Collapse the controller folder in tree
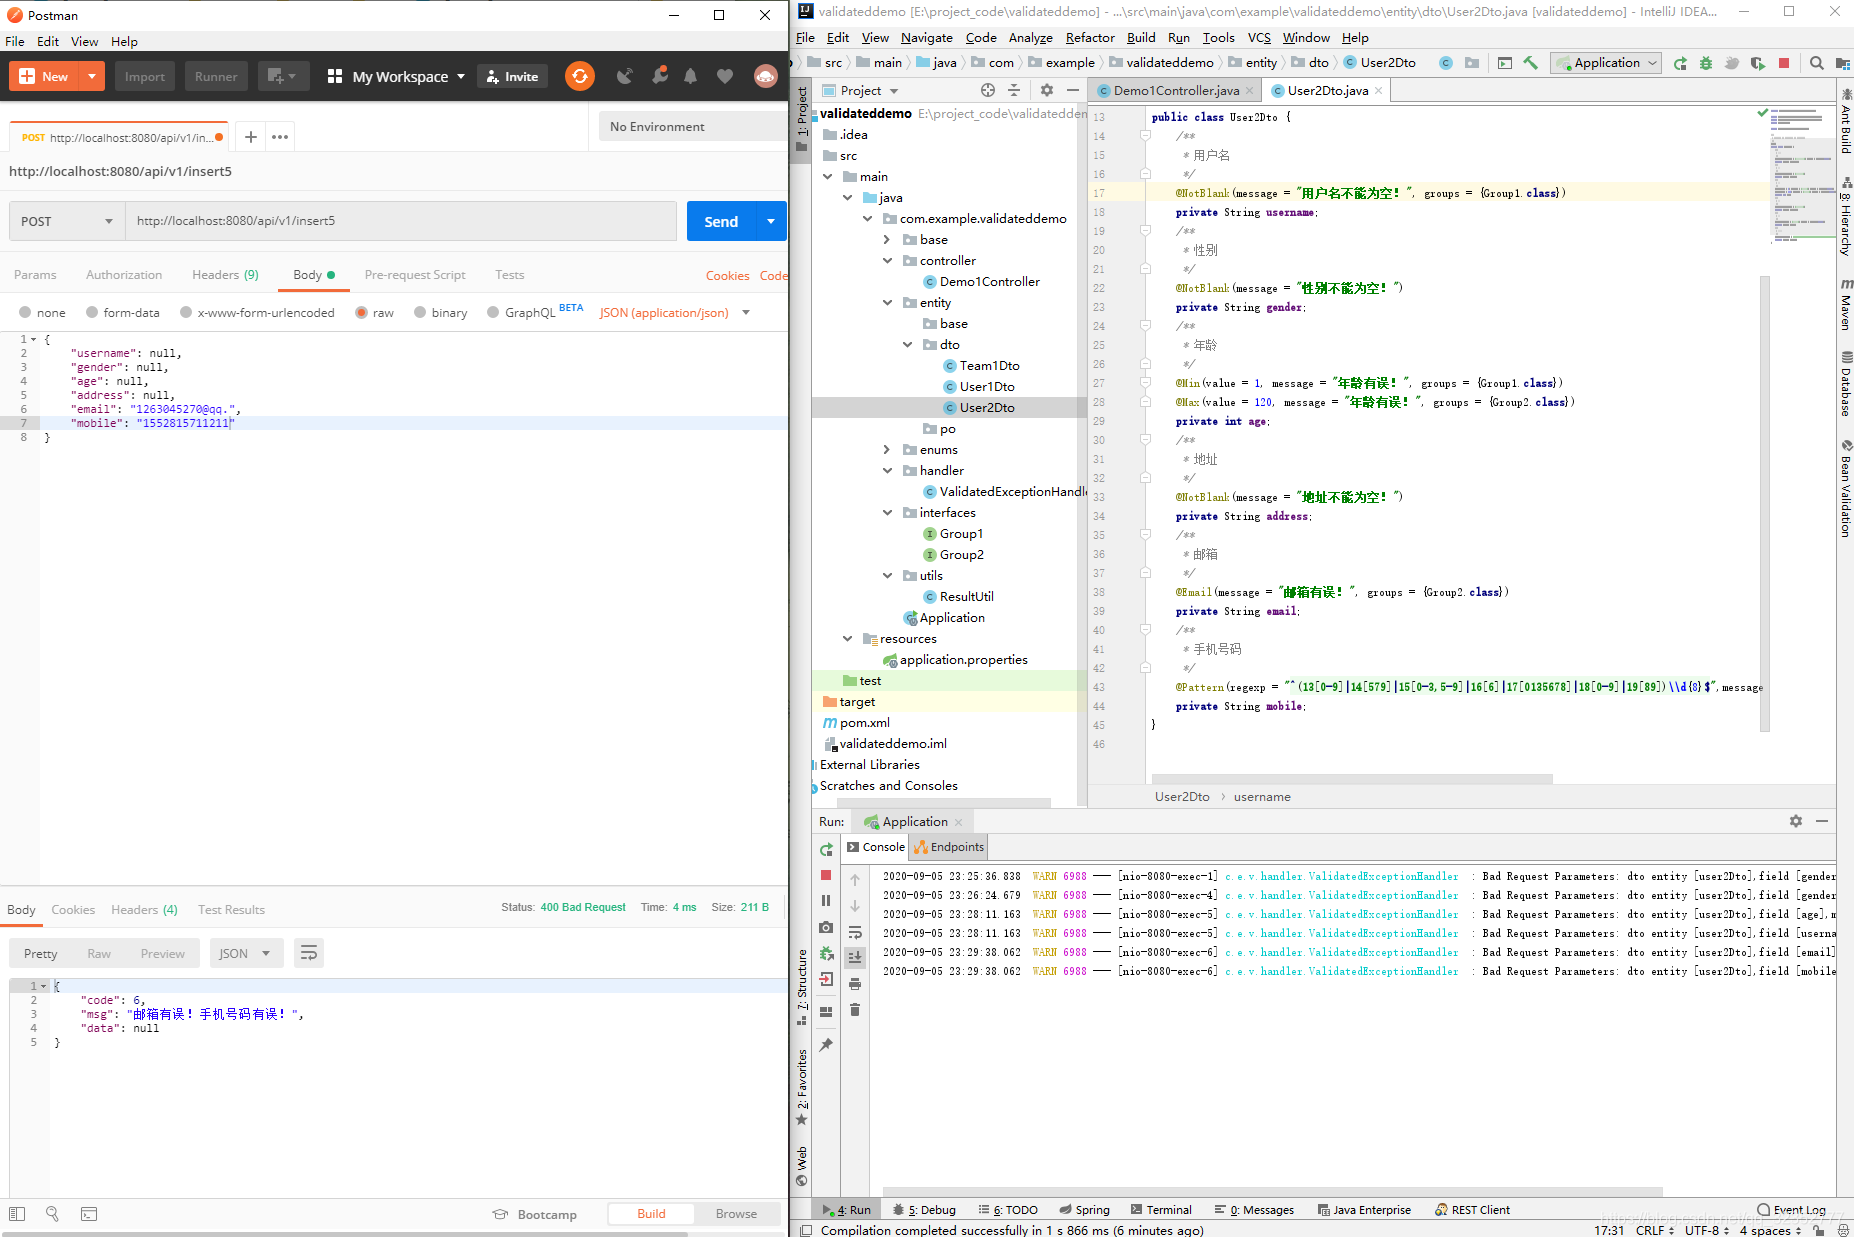 [x=888, y=261]
